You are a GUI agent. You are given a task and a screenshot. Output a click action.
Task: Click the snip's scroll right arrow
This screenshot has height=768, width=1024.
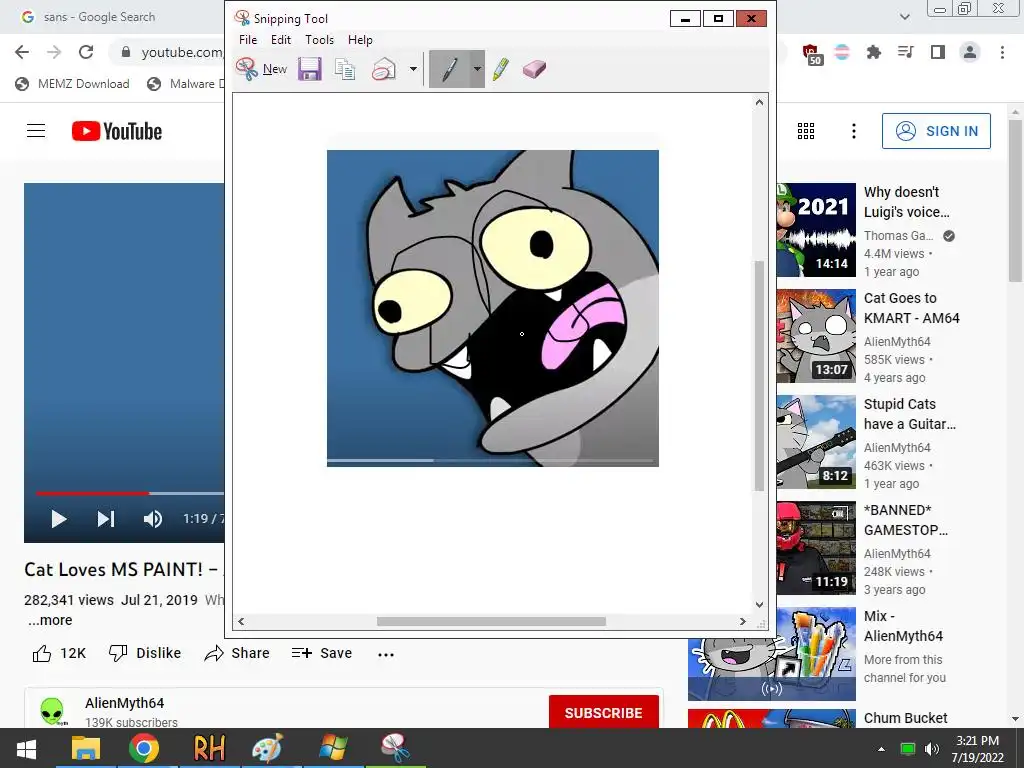[x=743, y=621]
